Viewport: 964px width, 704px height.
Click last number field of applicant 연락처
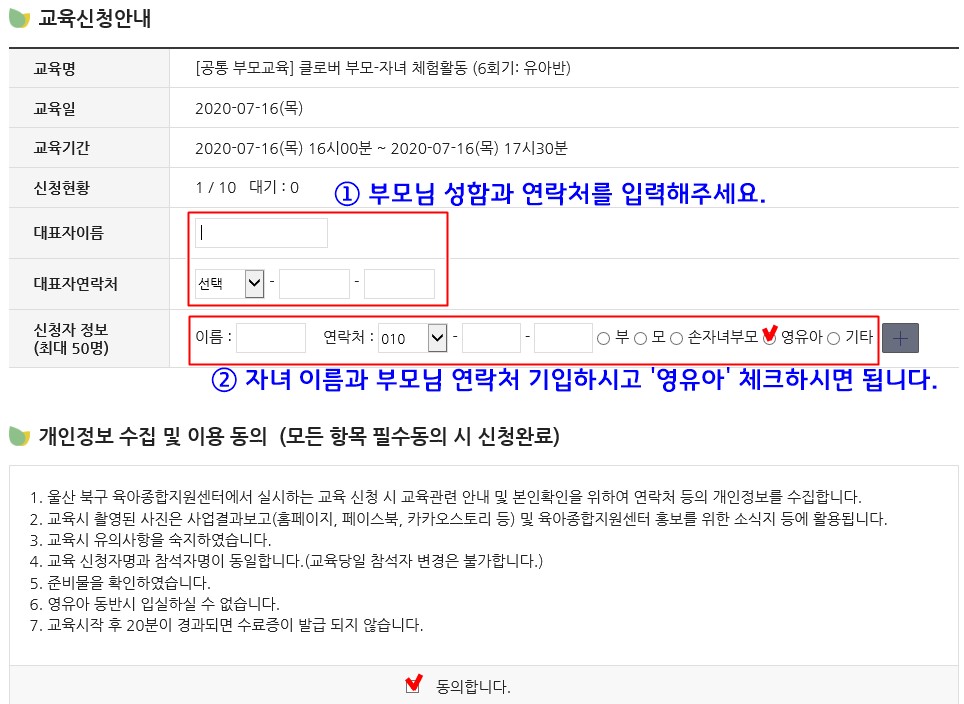tap(563, 338)
